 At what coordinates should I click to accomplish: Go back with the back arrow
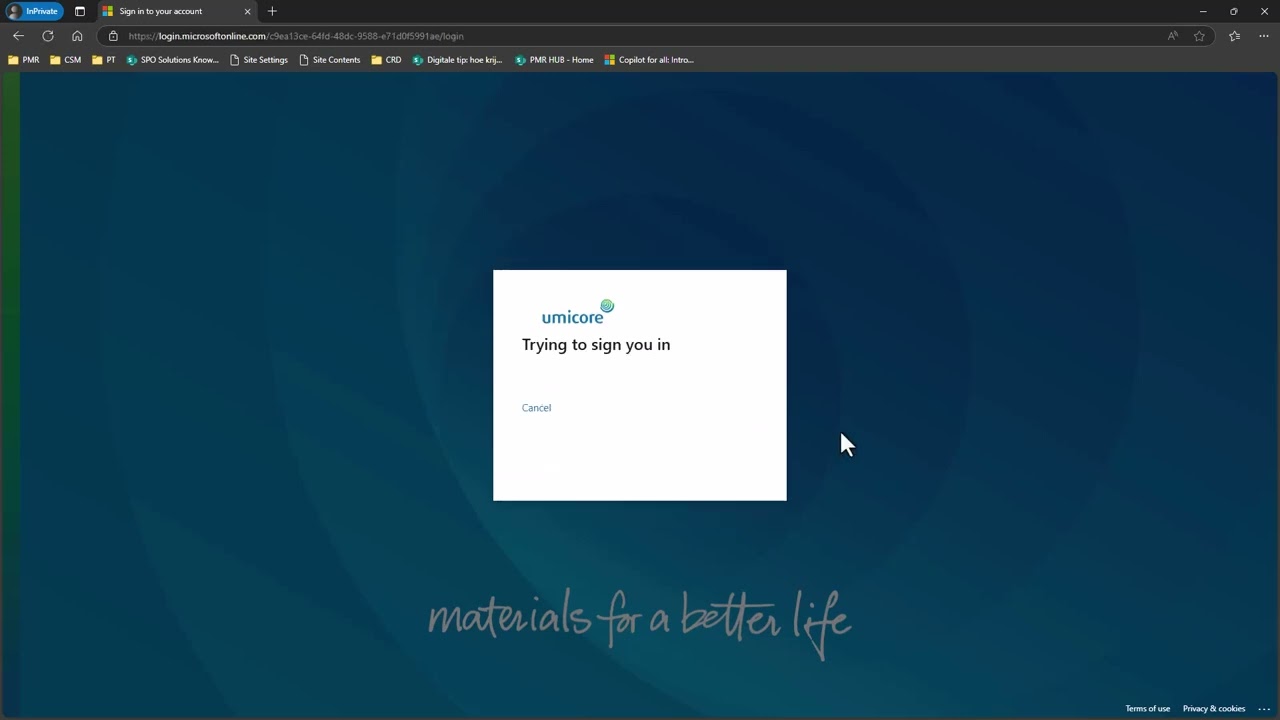point(18,36)
